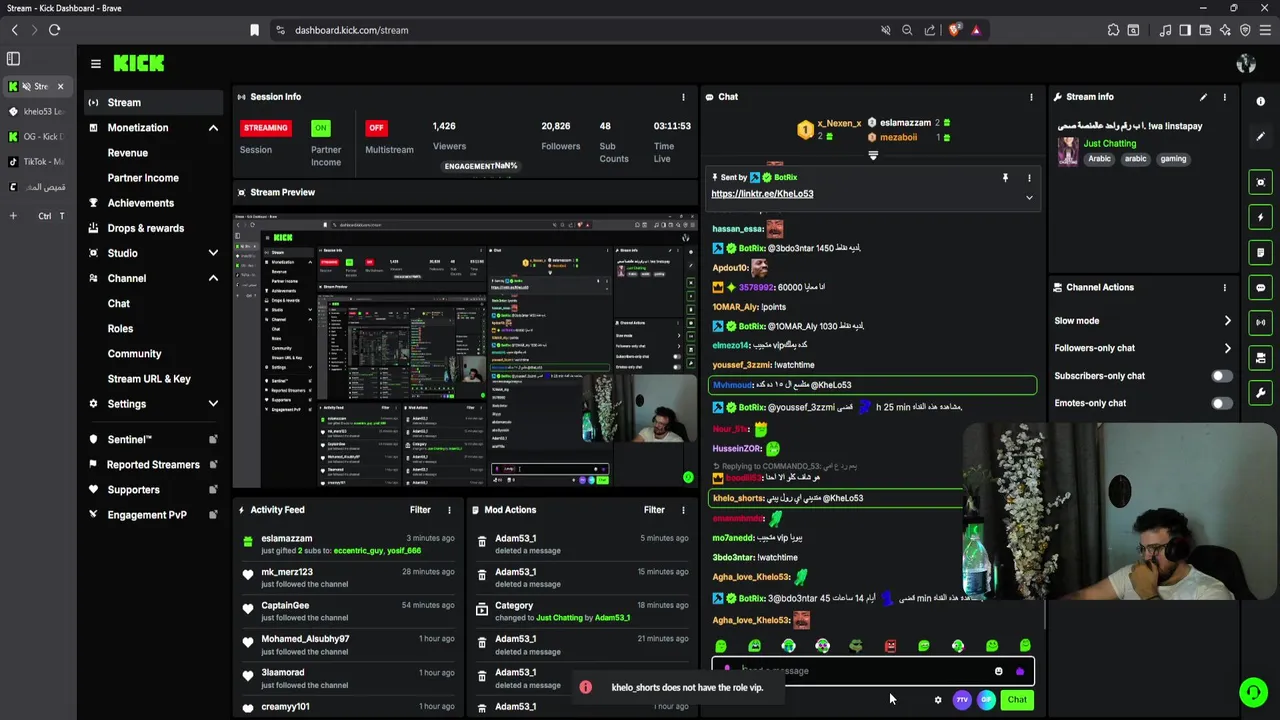Click the wrench icon in right toolbar

click(1260, 393)
